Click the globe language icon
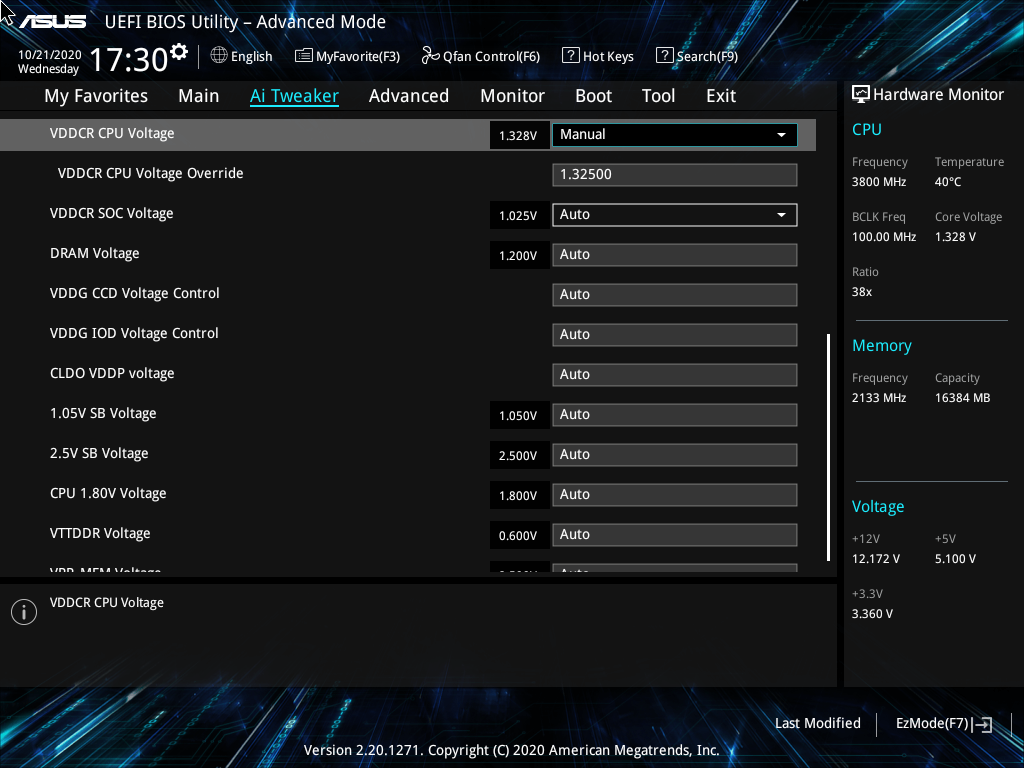 click(x=219, y=56)
